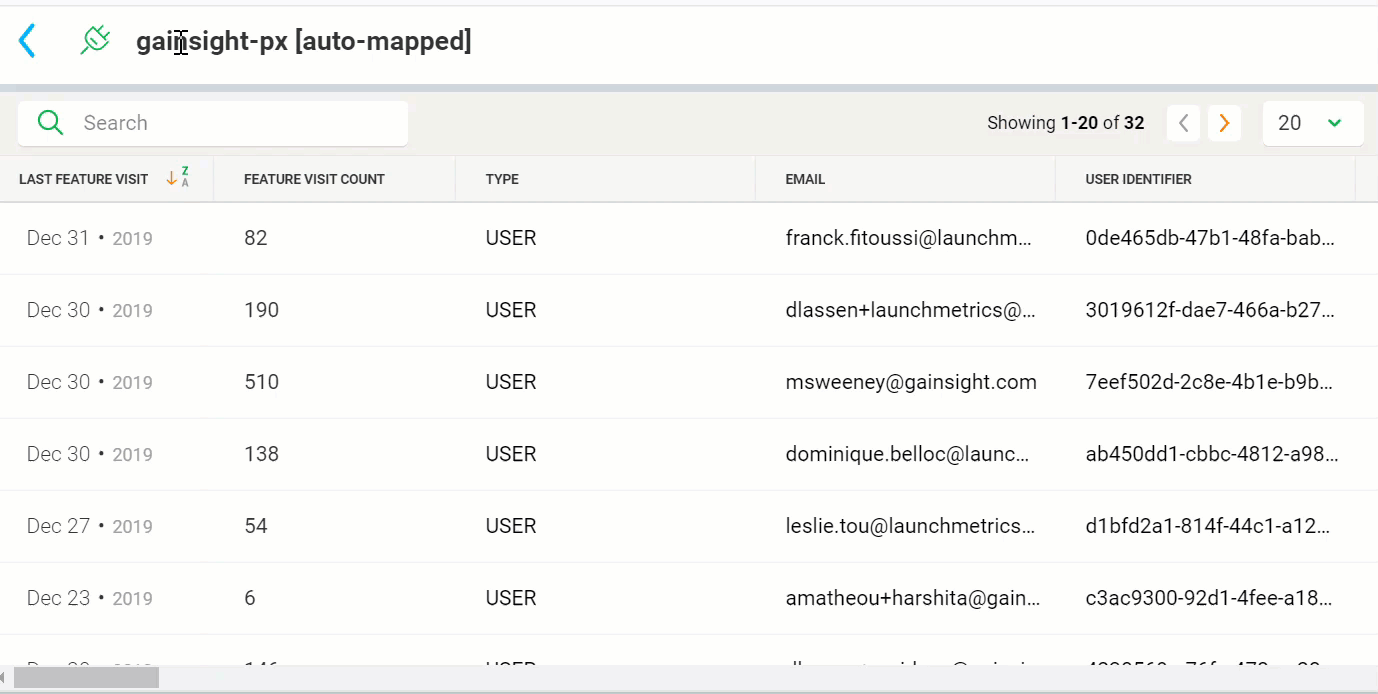
Task: Click identifier 0de465db-47b1-48fa-bab…
Action: [1210, 238]
